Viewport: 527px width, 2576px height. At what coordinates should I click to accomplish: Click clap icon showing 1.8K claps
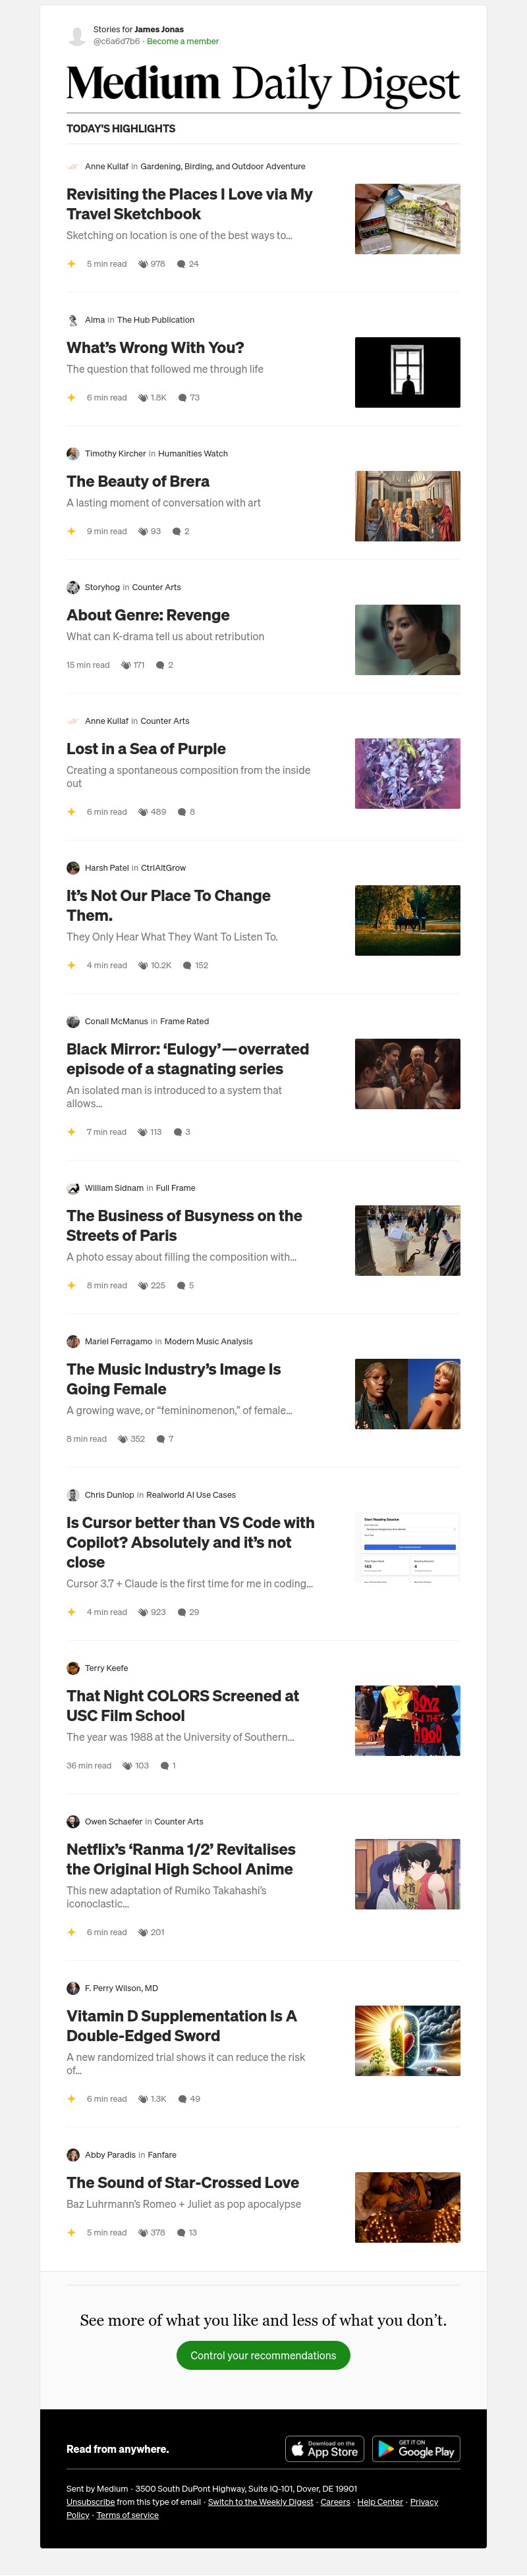pyautogui.click(x=143, y=398)
